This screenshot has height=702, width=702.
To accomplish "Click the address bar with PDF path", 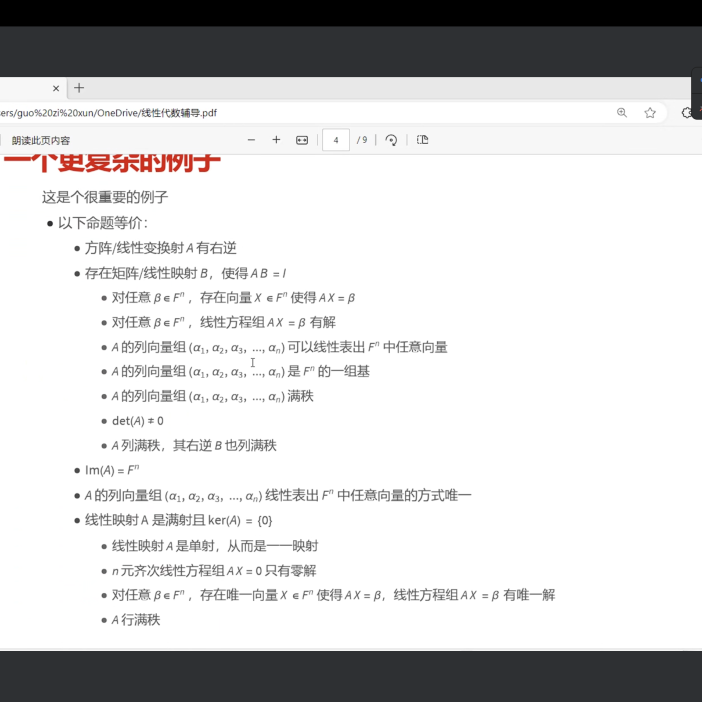I will tap(300, 113).
